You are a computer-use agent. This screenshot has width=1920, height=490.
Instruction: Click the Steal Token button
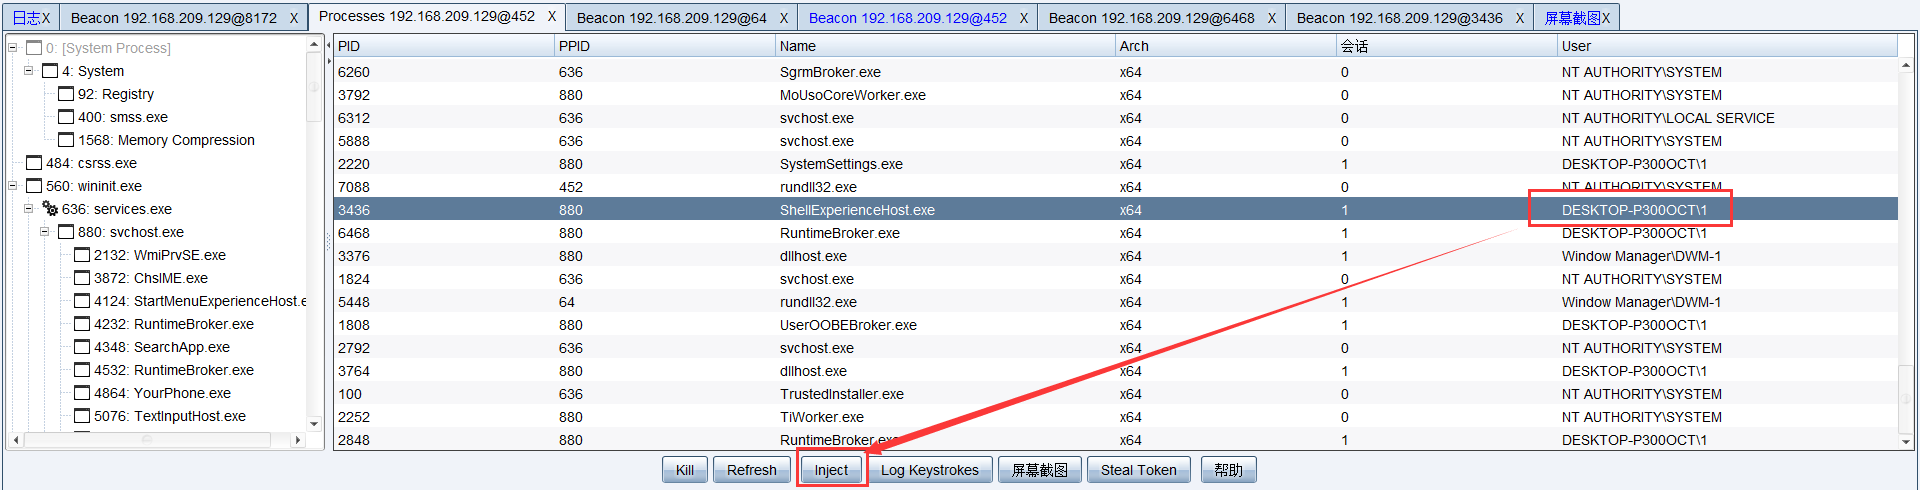point(1139,470)
